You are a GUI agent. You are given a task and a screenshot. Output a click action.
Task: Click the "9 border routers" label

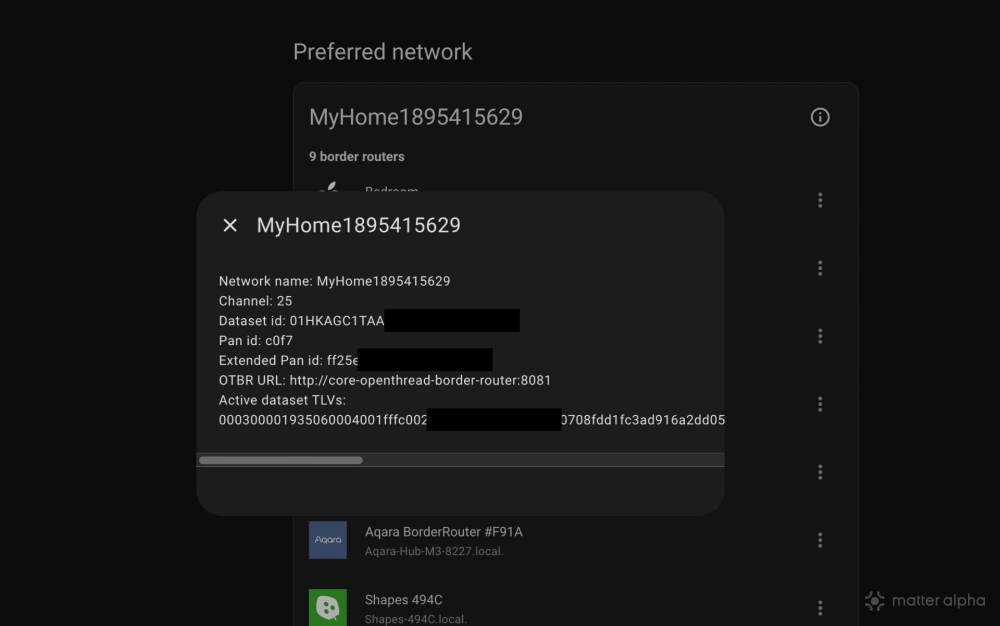point(357,157)
